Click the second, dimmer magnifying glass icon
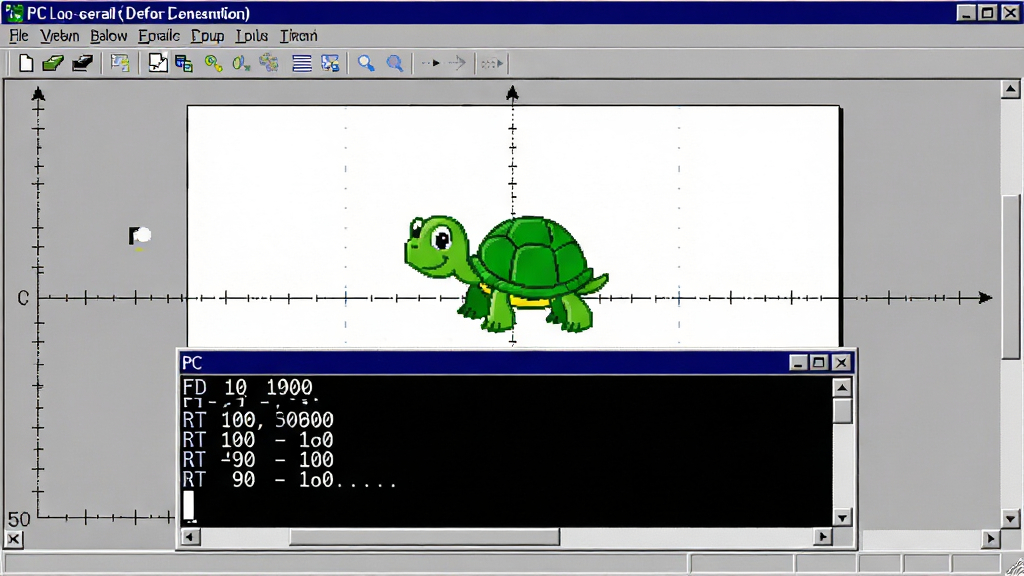 (395, 63)
